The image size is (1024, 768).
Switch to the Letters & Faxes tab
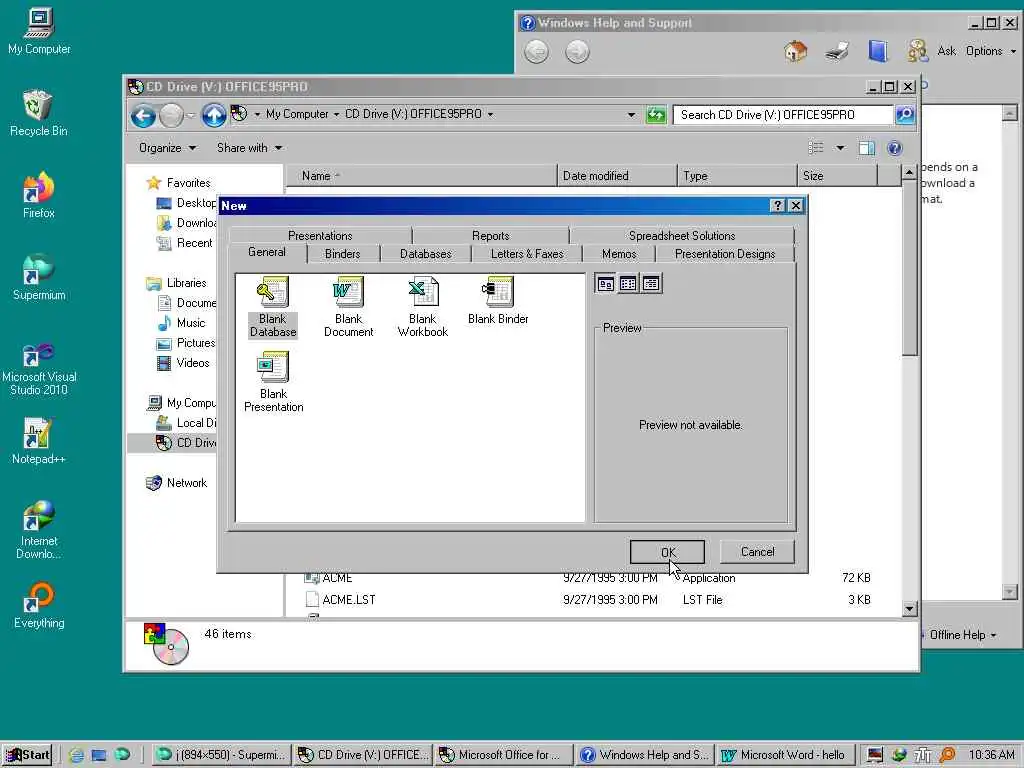[526, 253]
